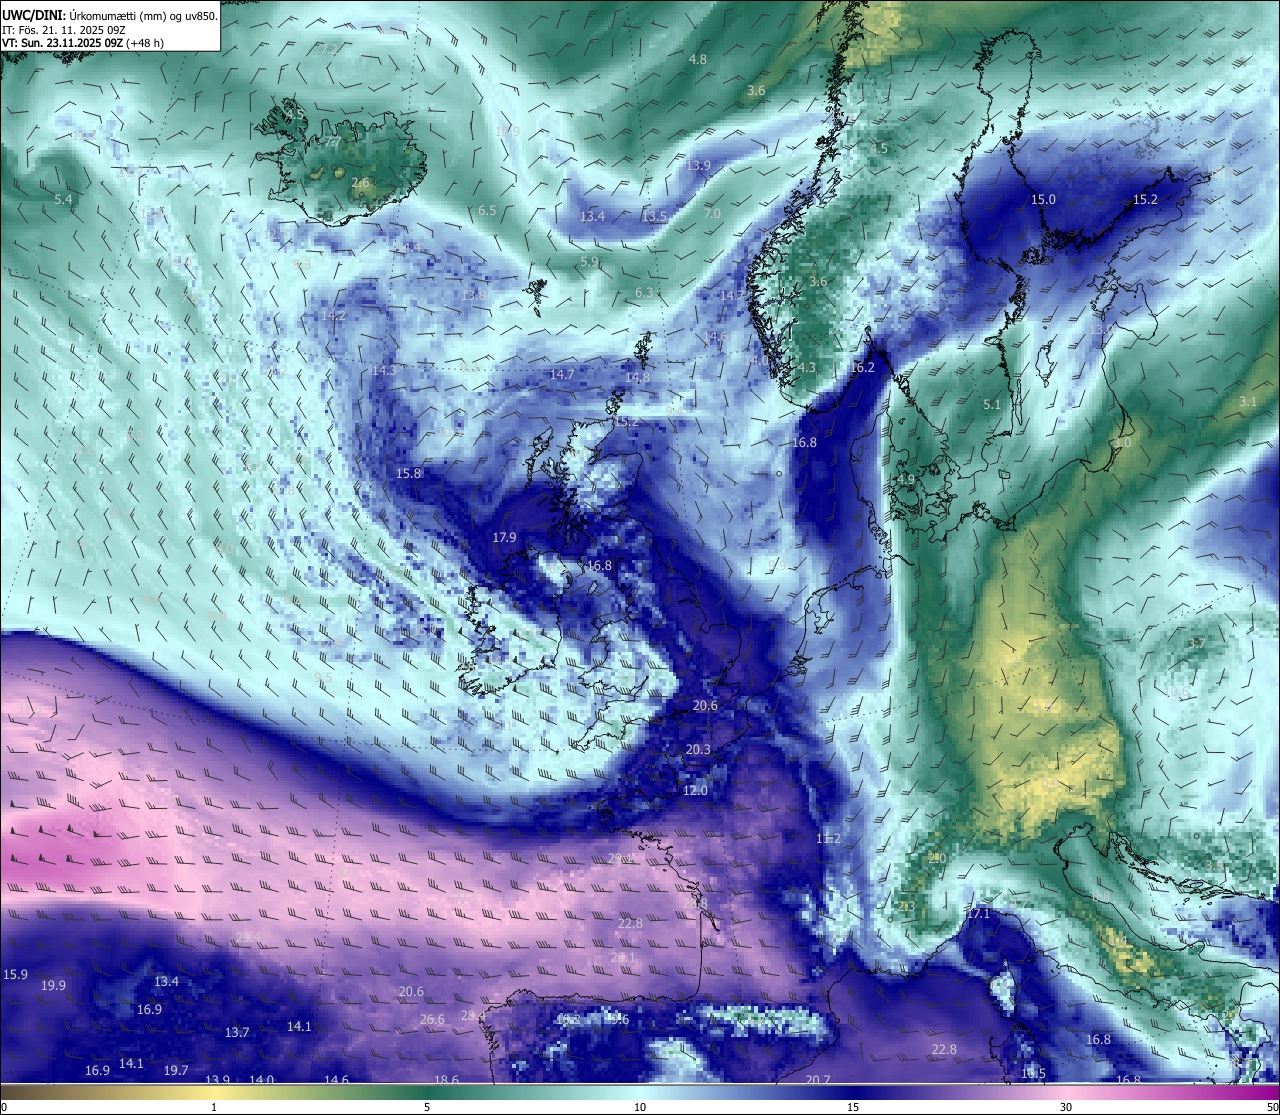The width and height of the screenshot is (1280, 1115).
Task: Click the map value '16.2'
Action: coord(862,368)
